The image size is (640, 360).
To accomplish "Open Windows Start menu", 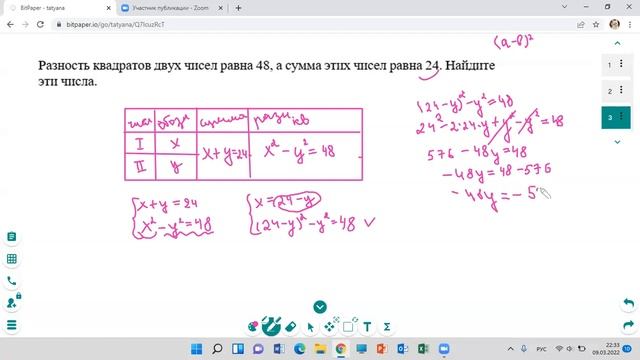I will point(196,349).
